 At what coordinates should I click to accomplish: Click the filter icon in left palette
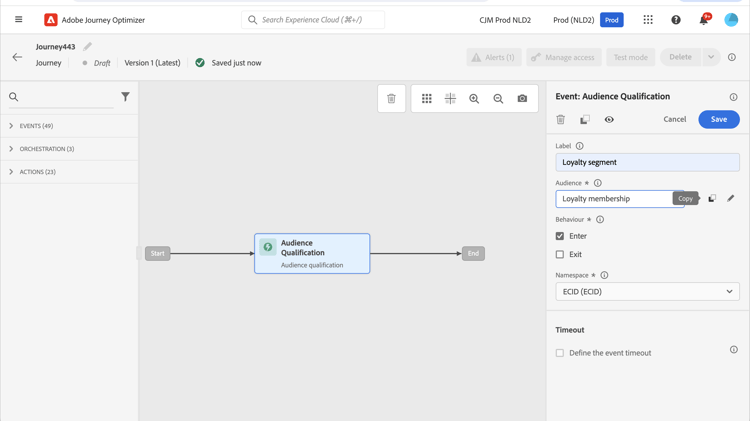coord(125,97)
